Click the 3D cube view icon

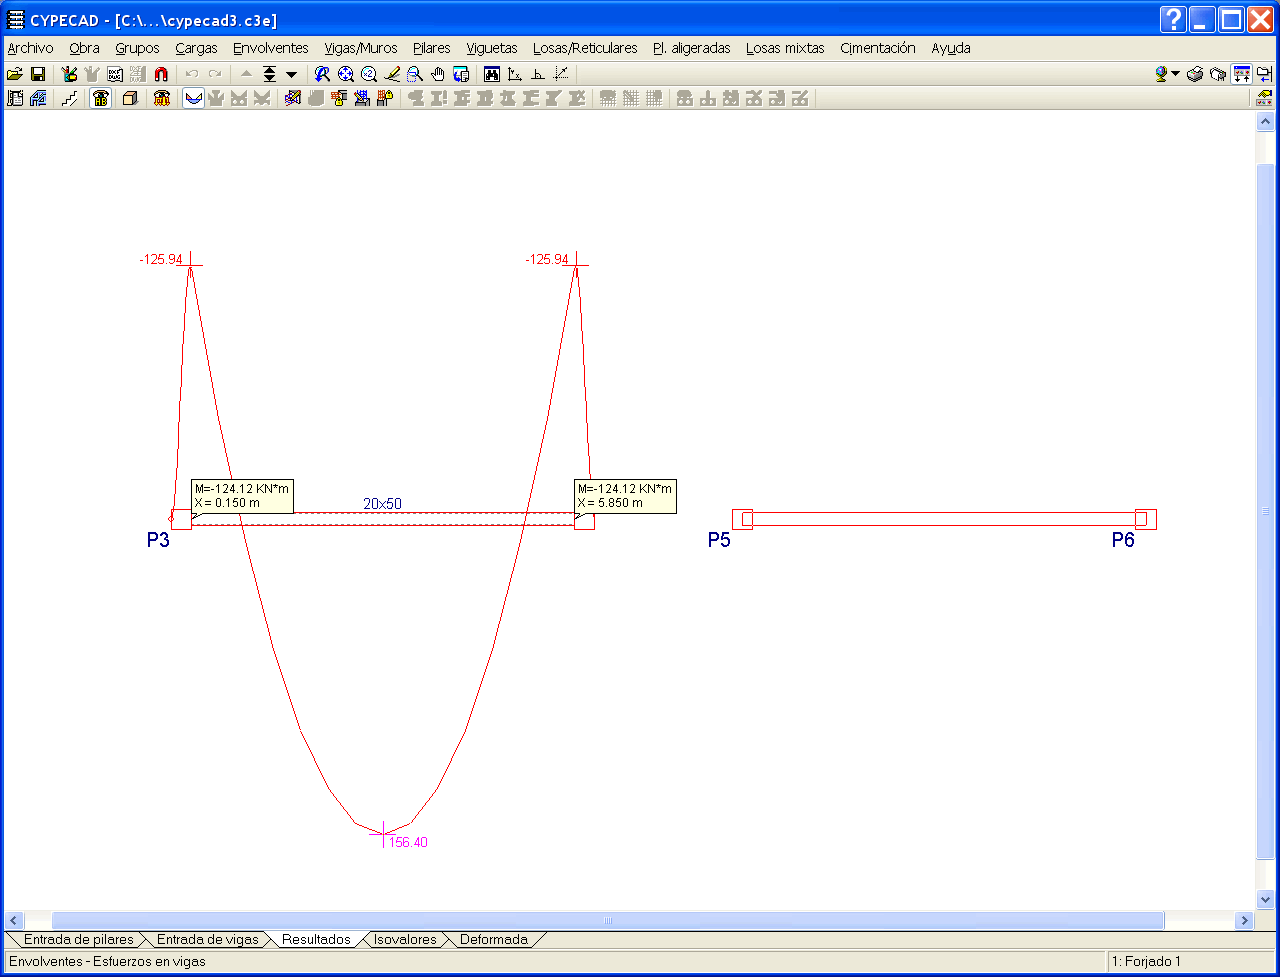point(130,98)
